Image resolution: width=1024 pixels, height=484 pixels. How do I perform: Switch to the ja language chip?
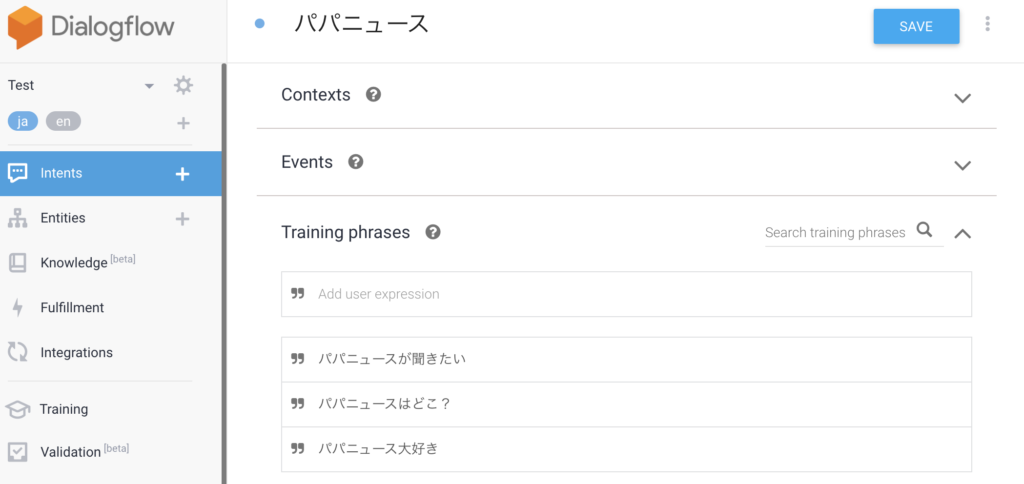click(23, 122)
